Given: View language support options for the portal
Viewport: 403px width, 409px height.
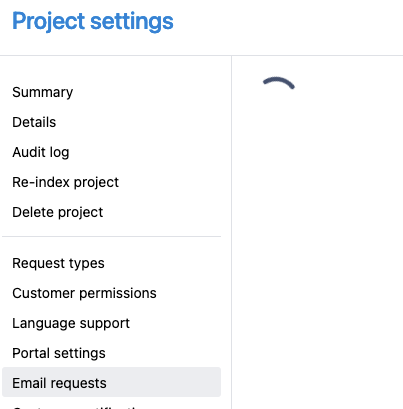Looking at the screenshot, I should pos(71,323).
